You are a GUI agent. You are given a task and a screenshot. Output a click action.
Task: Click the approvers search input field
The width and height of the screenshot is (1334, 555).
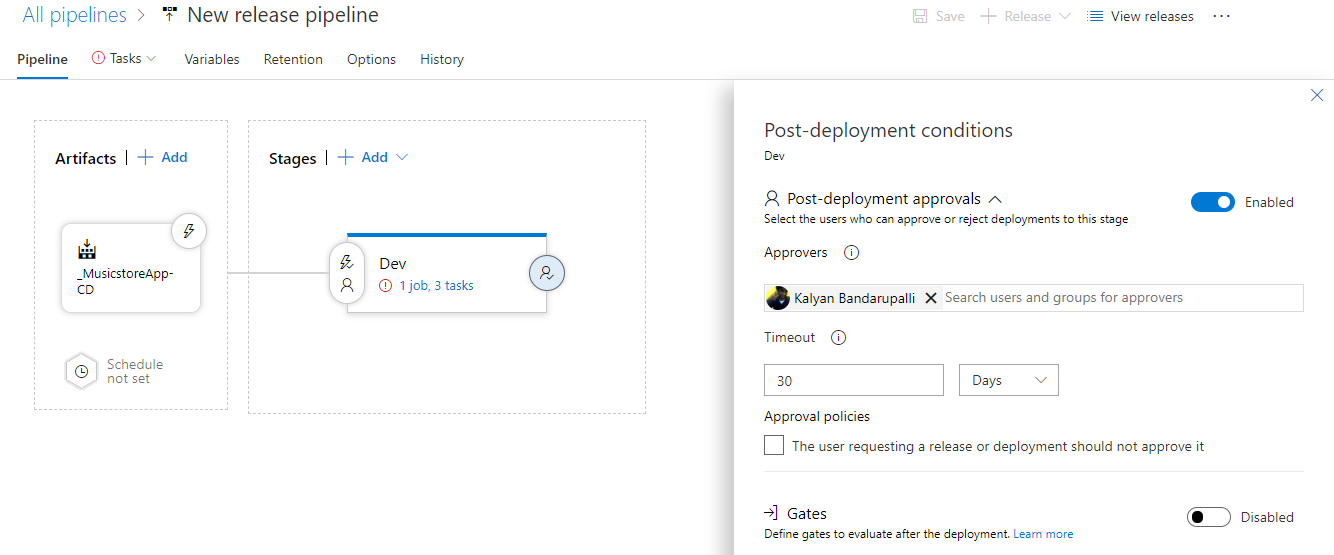(x=1121, y=298)
